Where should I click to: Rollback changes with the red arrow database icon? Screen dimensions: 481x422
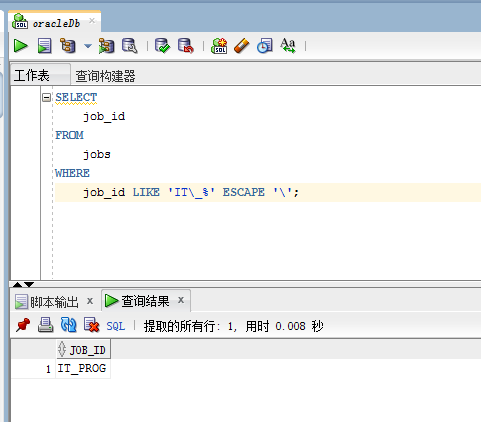[185, 46]
